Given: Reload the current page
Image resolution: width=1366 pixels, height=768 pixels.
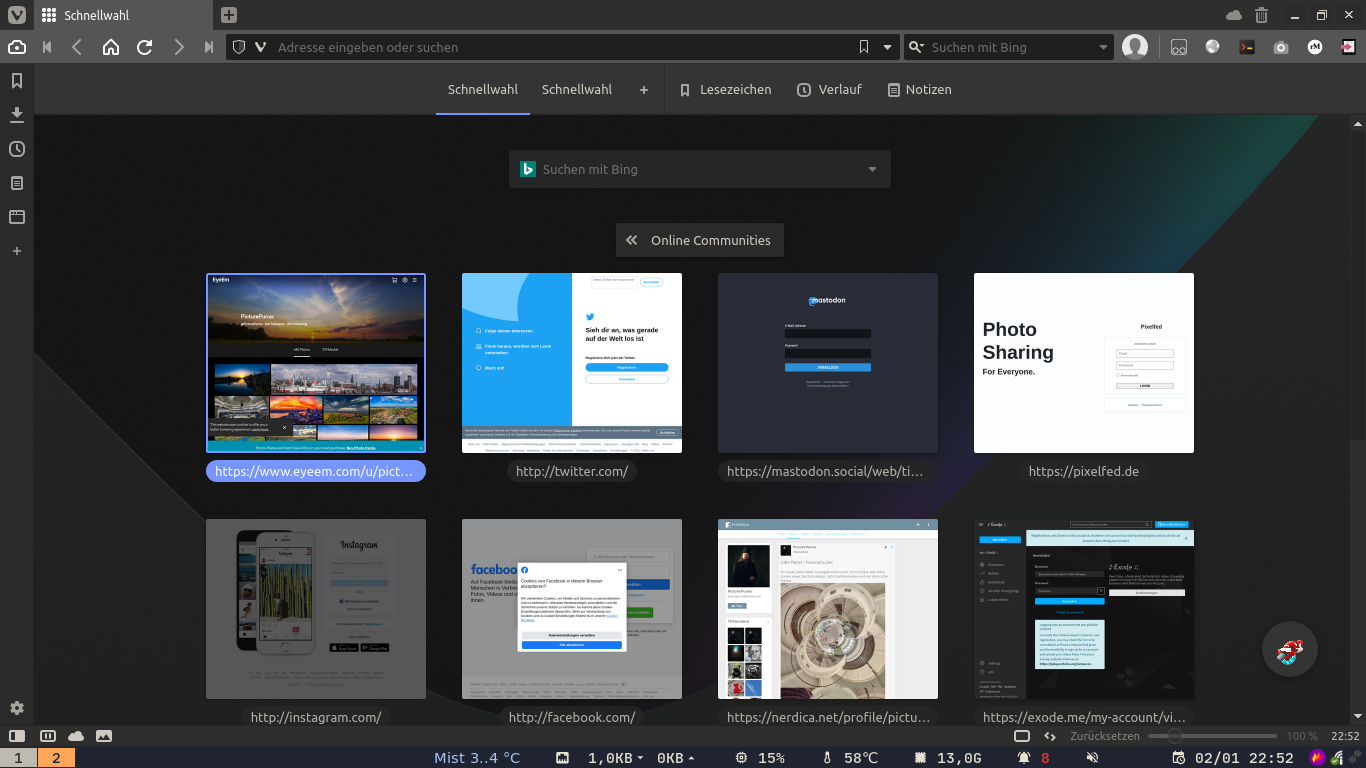Looking at the screenshot, I should (145, 47).
